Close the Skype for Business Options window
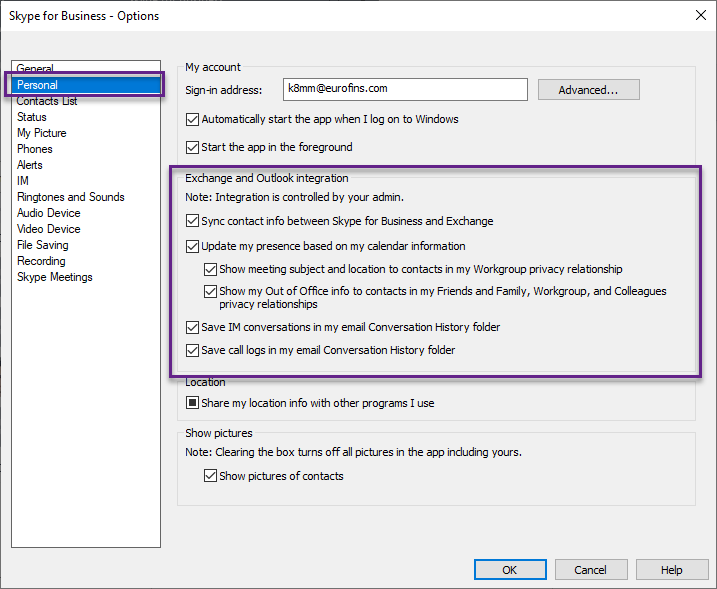 pos(701,15)
